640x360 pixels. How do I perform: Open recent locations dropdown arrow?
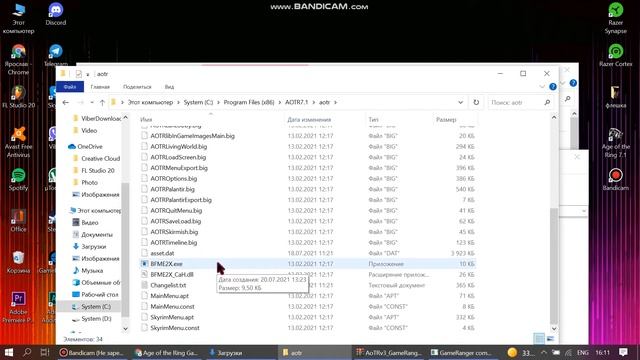tap(92, 102)
